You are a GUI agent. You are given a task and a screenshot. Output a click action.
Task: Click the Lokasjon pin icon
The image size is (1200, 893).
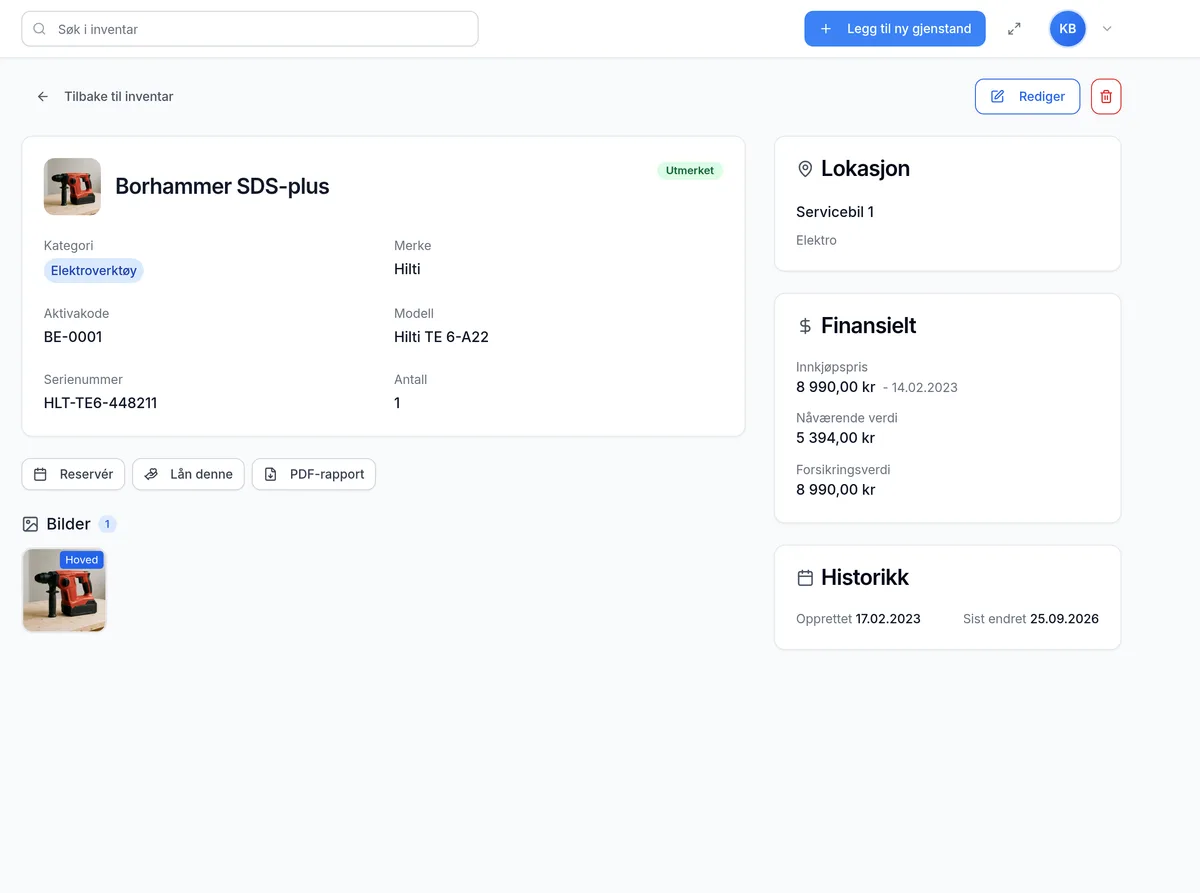805,169
